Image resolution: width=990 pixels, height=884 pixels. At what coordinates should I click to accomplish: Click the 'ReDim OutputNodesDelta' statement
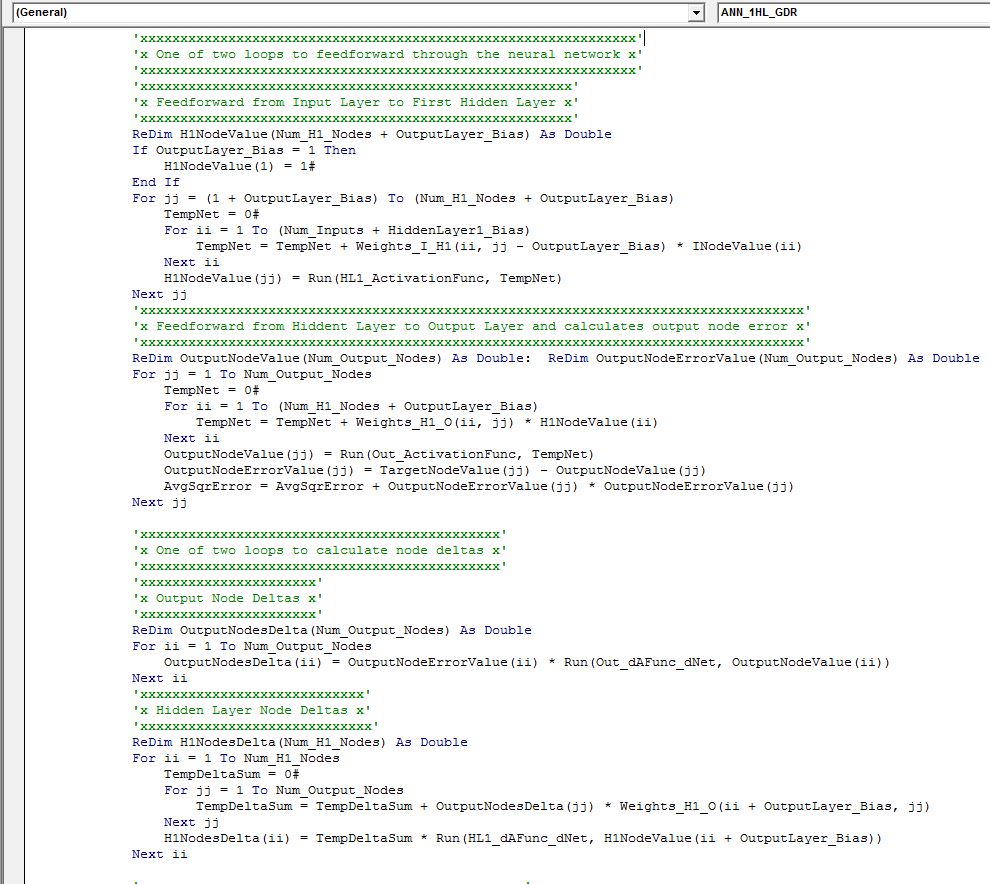(x=331, y=630)
